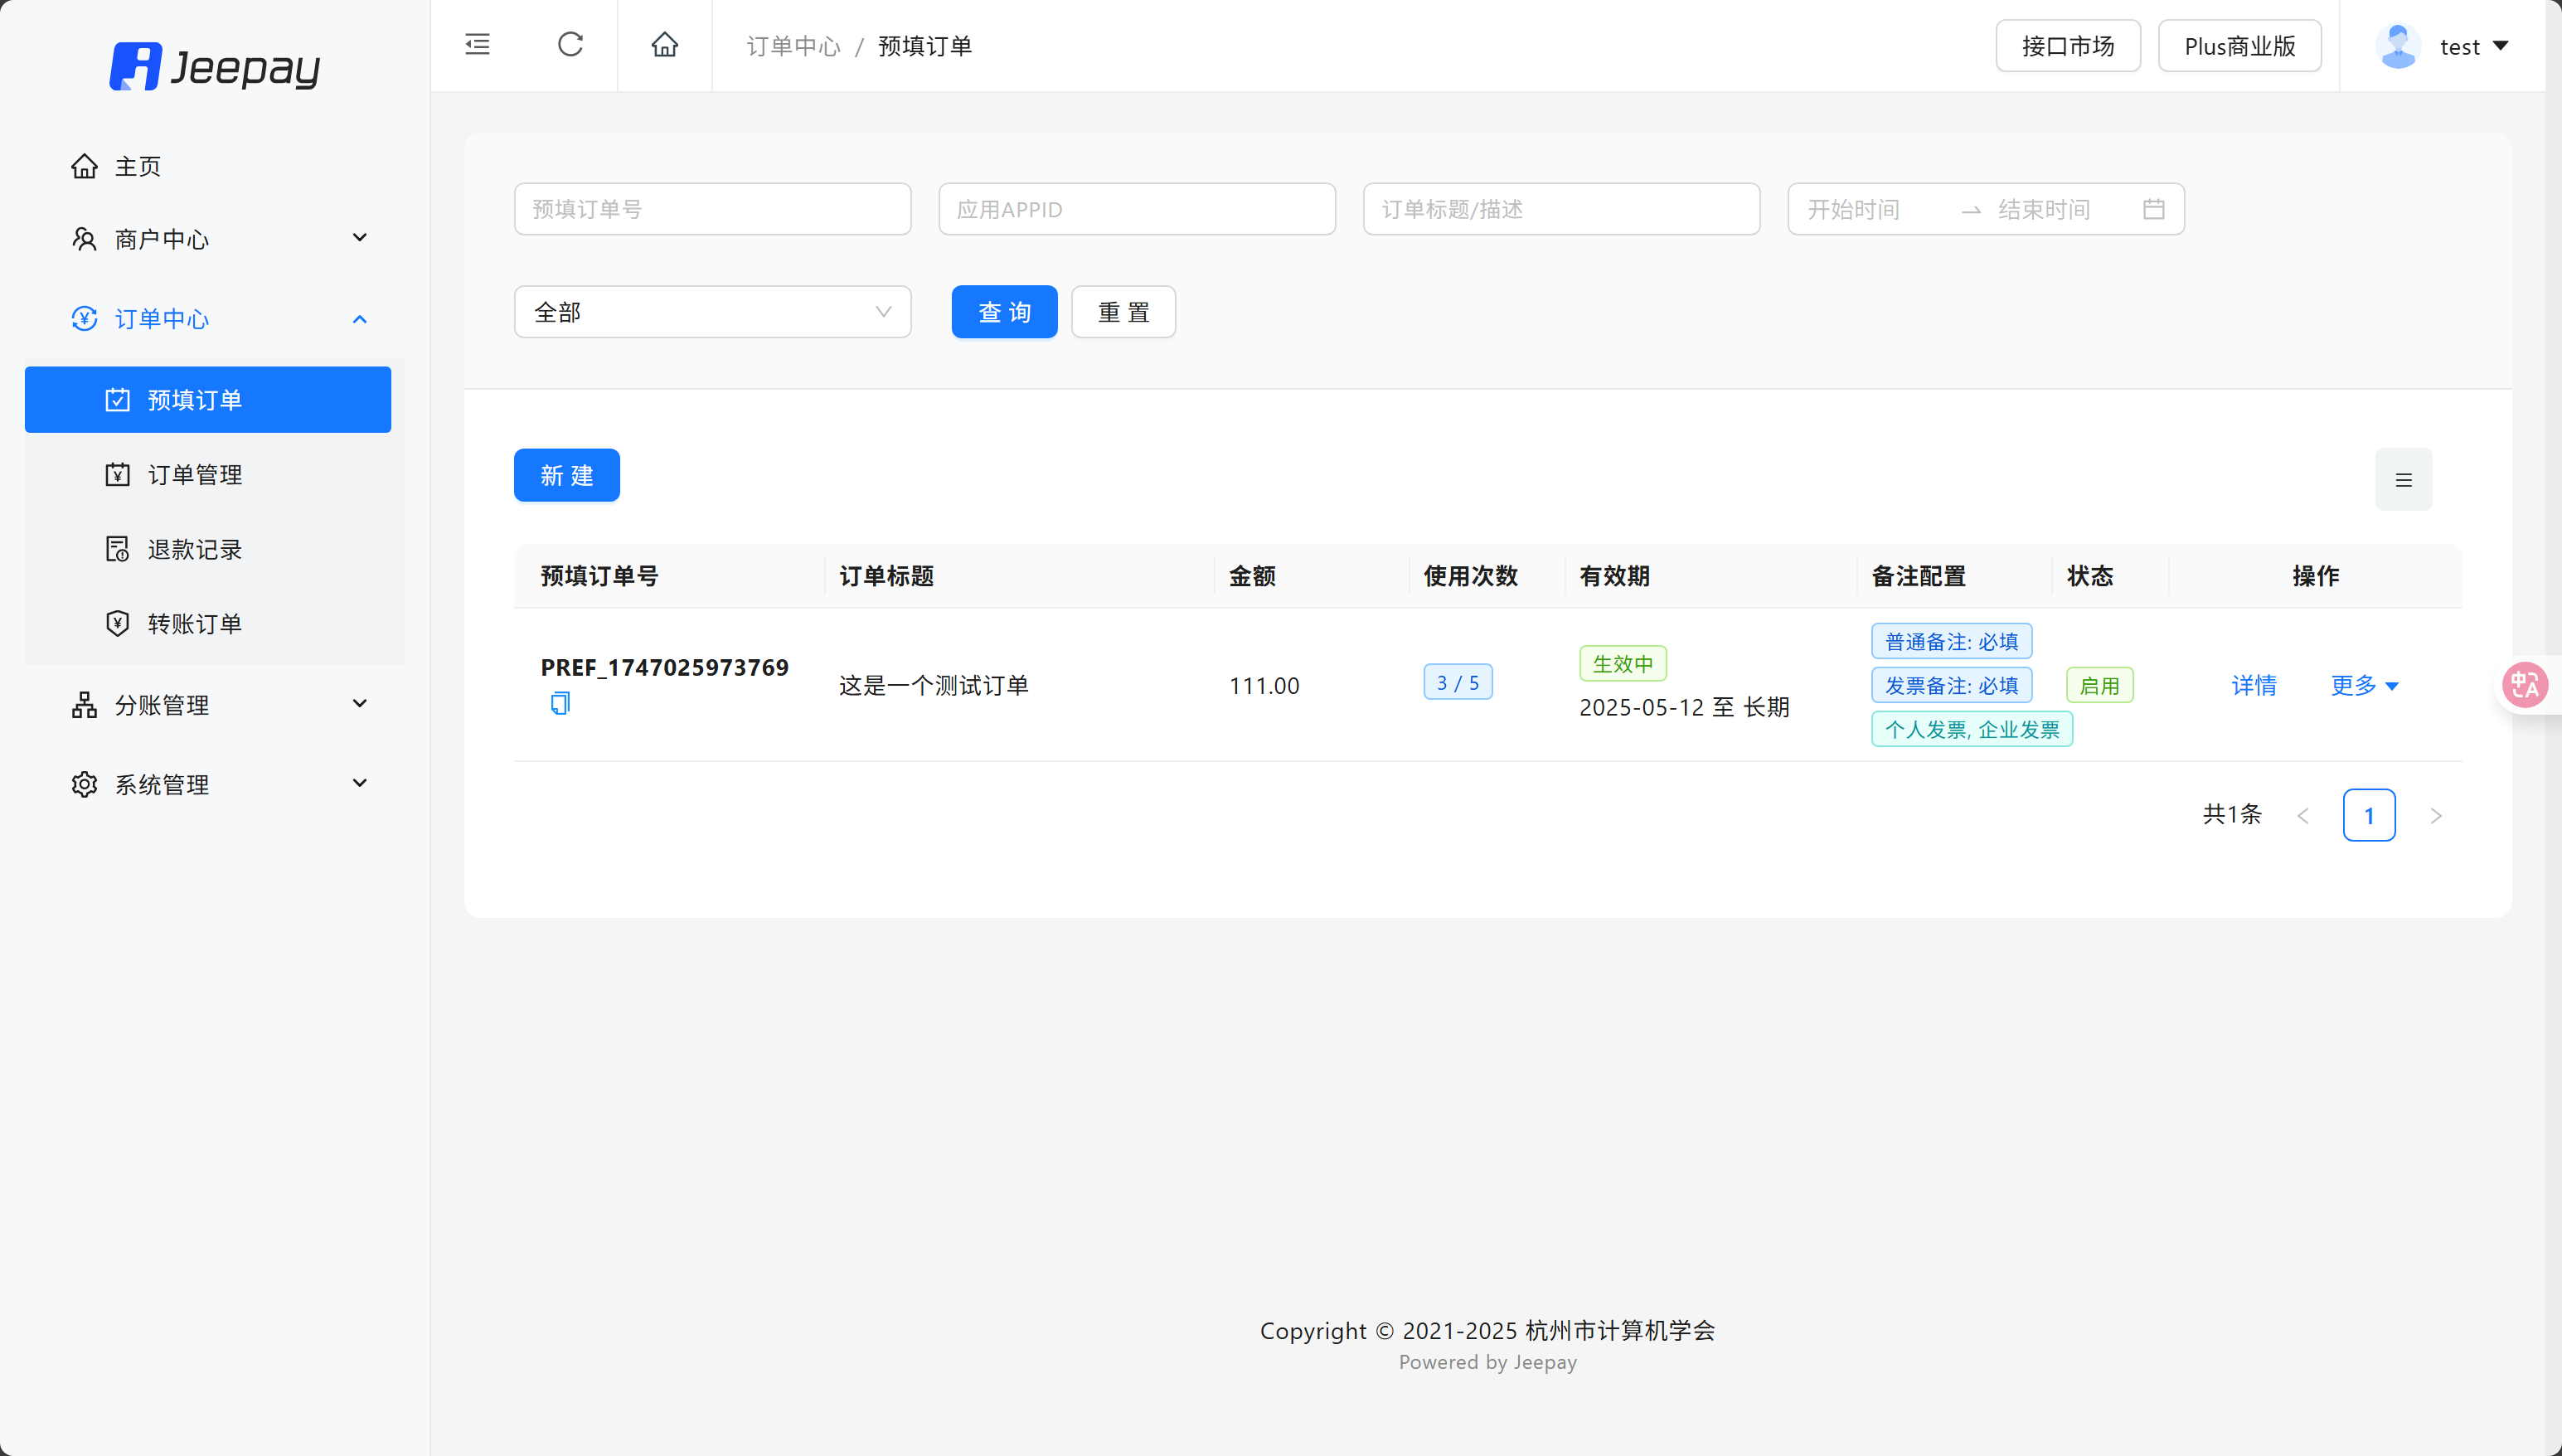Open the 全部 status dropdown

point(712,312)
